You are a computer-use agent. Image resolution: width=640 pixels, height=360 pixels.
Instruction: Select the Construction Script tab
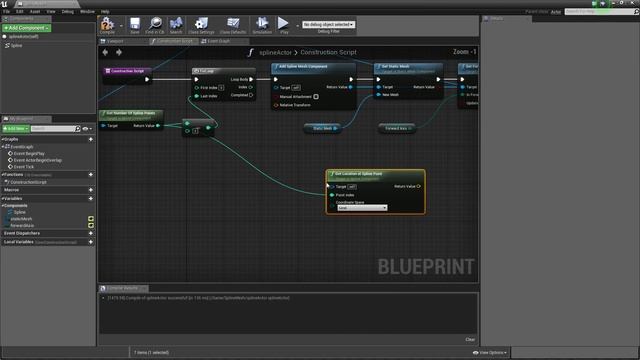click(x=173, y=41)
